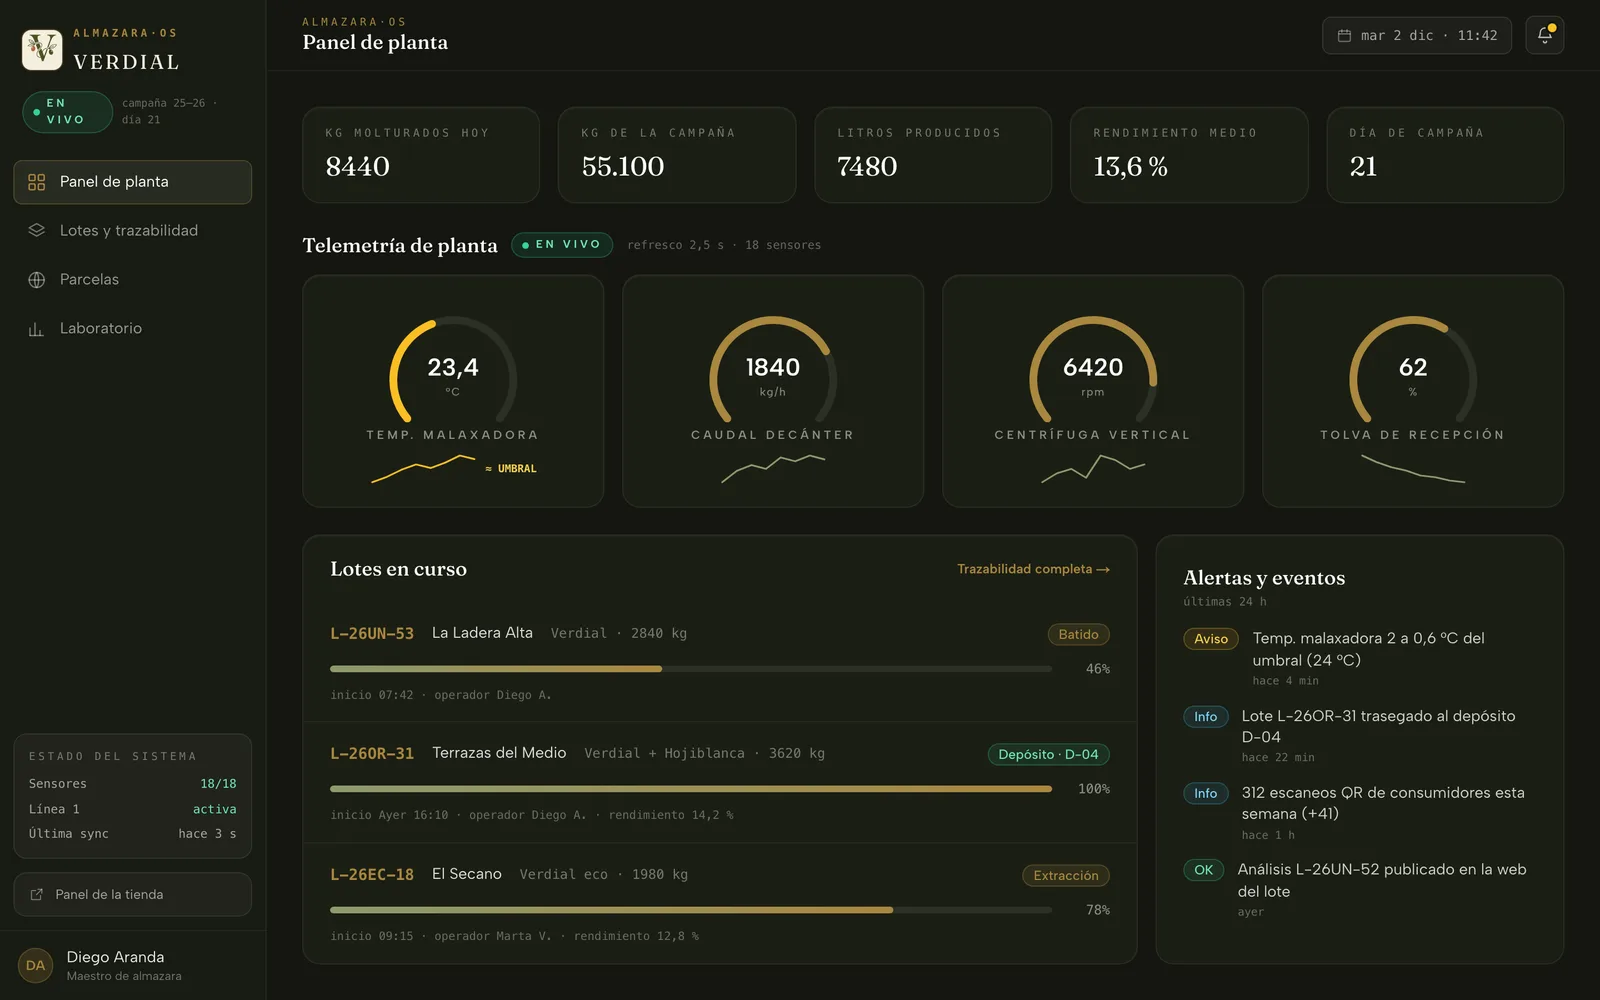Toggle the EN VIVO badge beside Telemetría de planta
The width and height of the screenshot is (1600, 1000).
562,245
